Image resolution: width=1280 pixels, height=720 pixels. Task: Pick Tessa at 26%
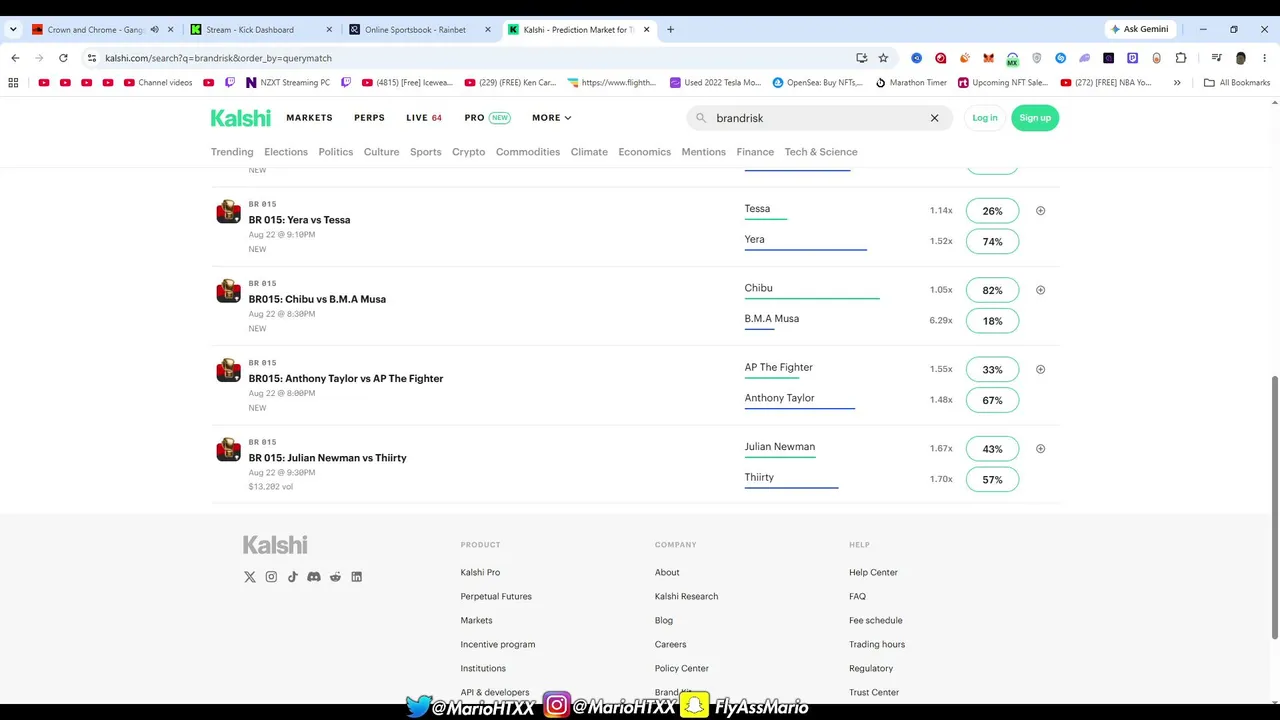coord(992,211)
